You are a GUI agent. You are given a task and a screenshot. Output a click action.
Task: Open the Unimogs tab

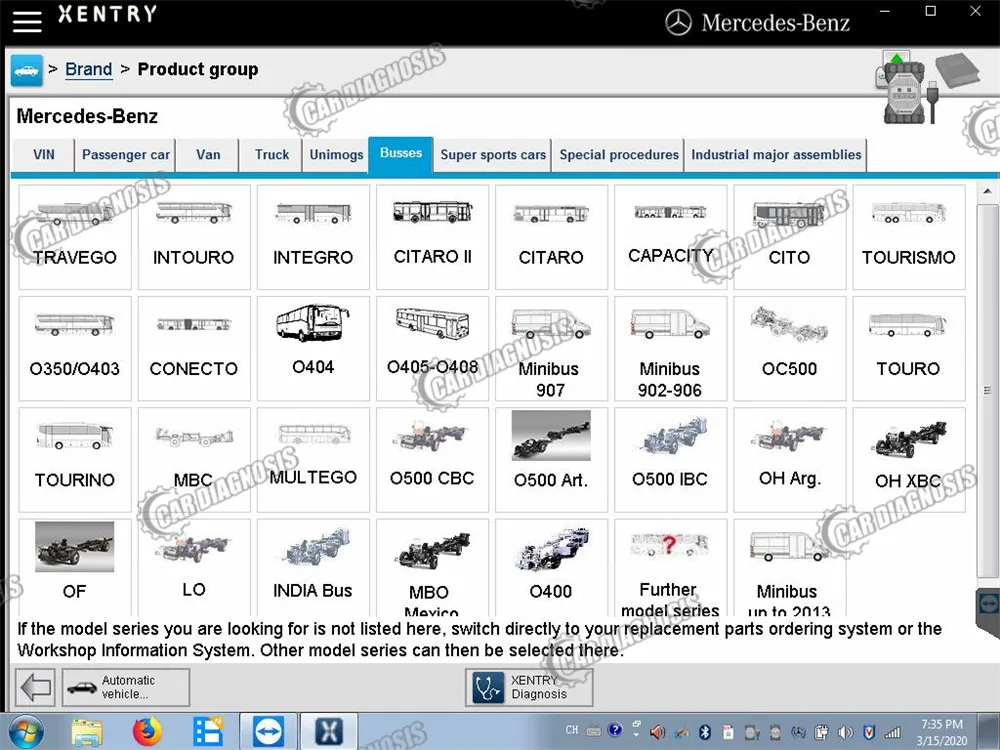pos(336,155)
